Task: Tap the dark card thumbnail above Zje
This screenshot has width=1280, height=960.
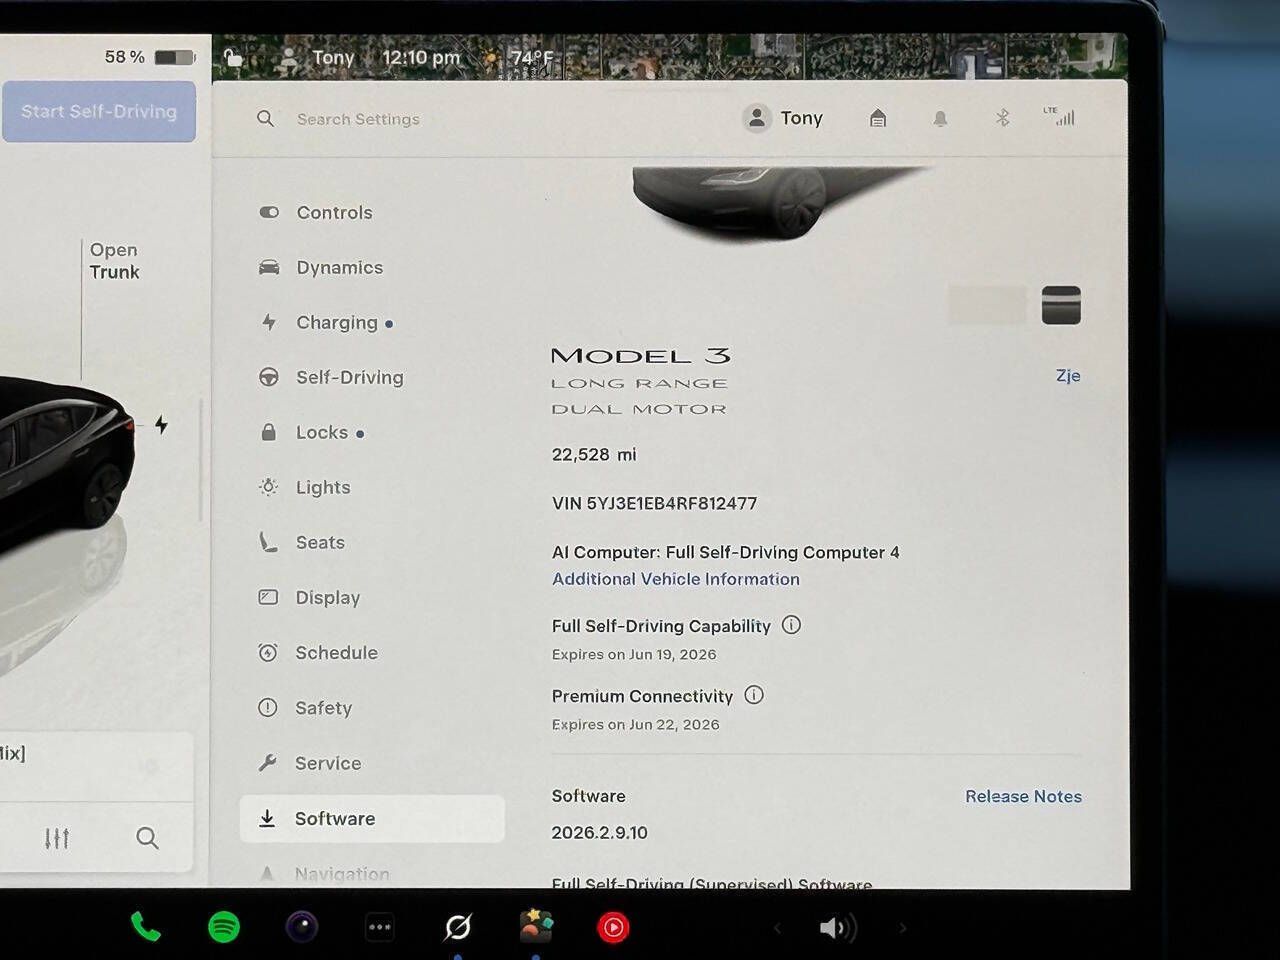Action: pos(1061,305)
